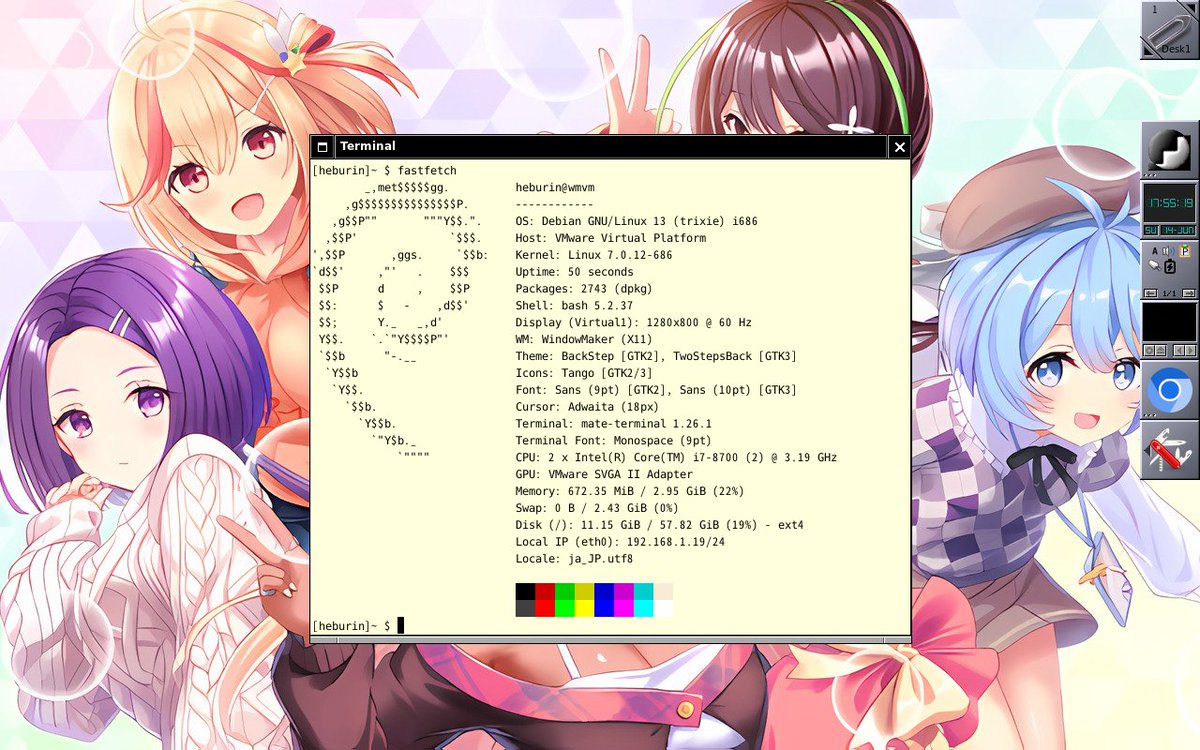The height and width of the screenshot is (750, 1200).
Task: Click the previous-track button under the black dockapp display
Action: pos(1178,350)
